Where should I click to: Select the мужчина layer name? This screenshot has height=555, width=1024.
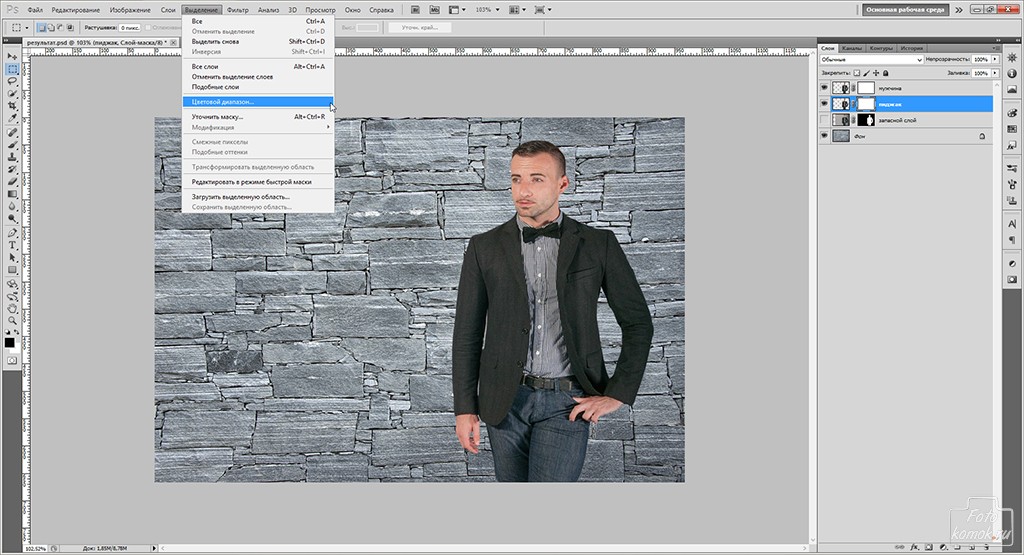coord(890,88)
